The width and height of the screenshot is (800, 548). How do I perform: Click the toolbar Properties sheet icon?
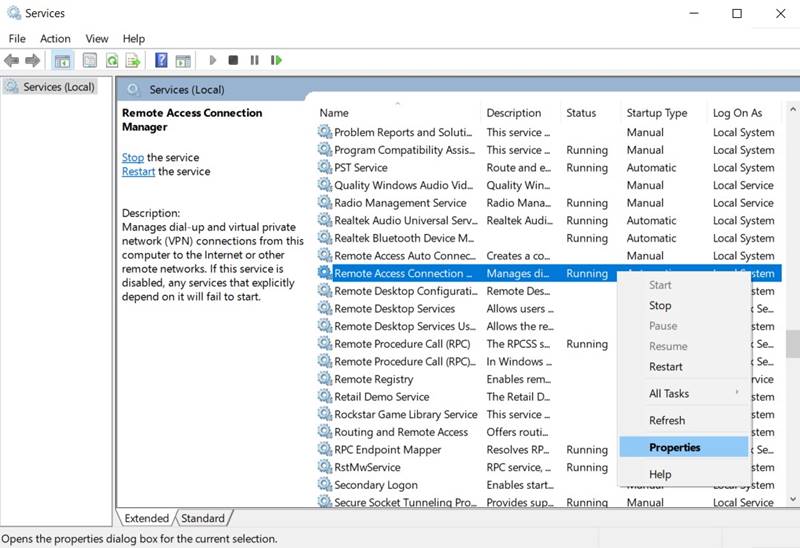click(90, 61)
